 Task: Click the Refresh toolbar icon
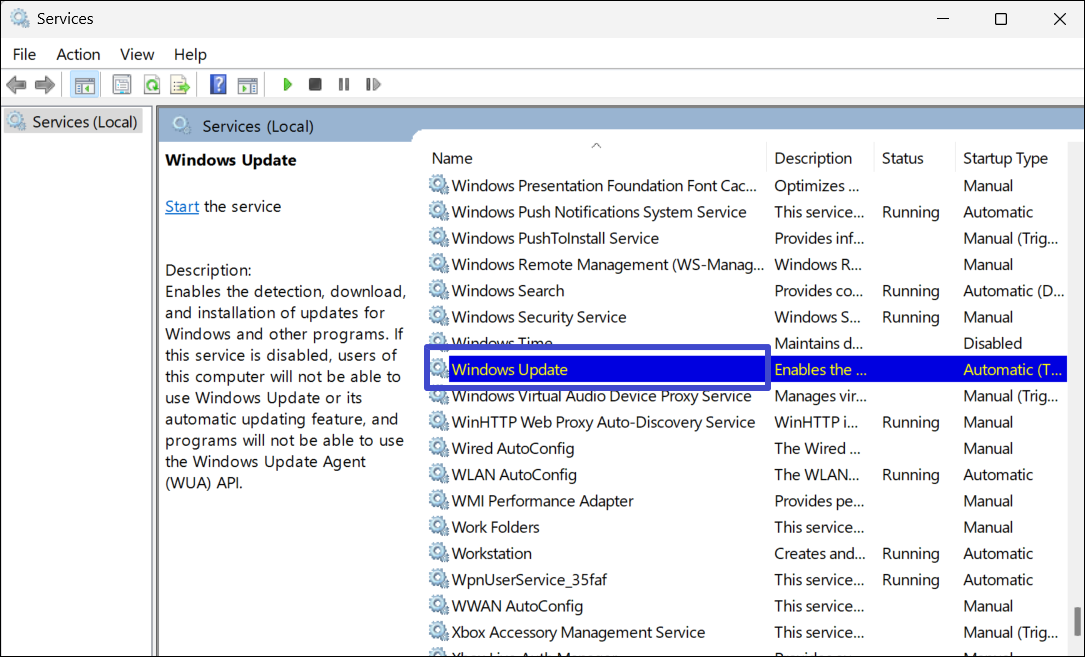(151, 85)
